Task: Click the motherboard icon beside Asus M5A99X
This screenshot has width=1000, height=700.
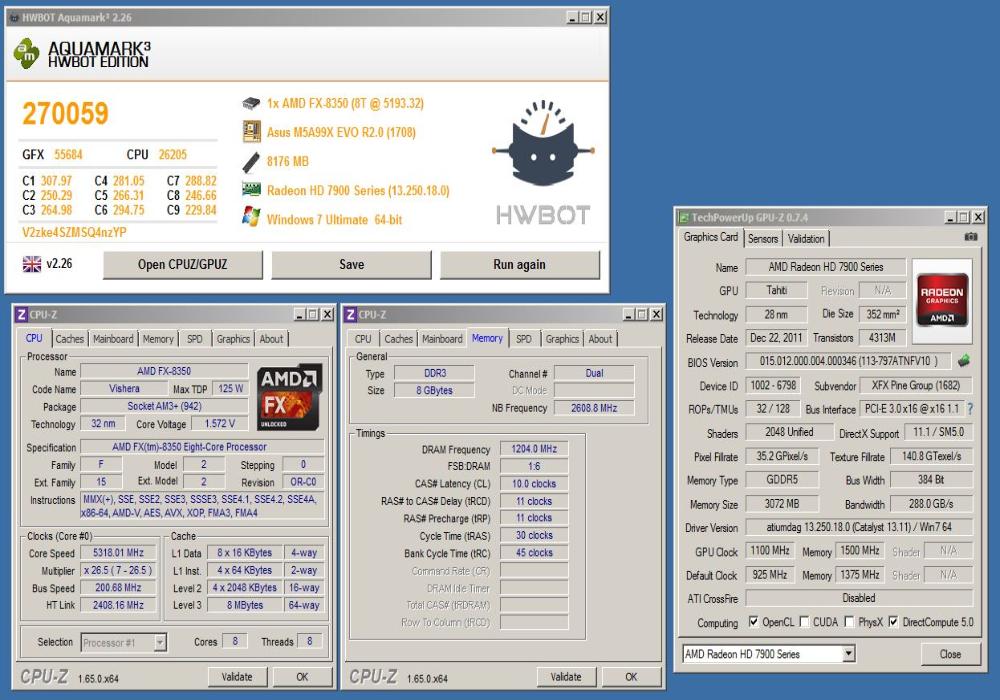Action: pos(251,132)
